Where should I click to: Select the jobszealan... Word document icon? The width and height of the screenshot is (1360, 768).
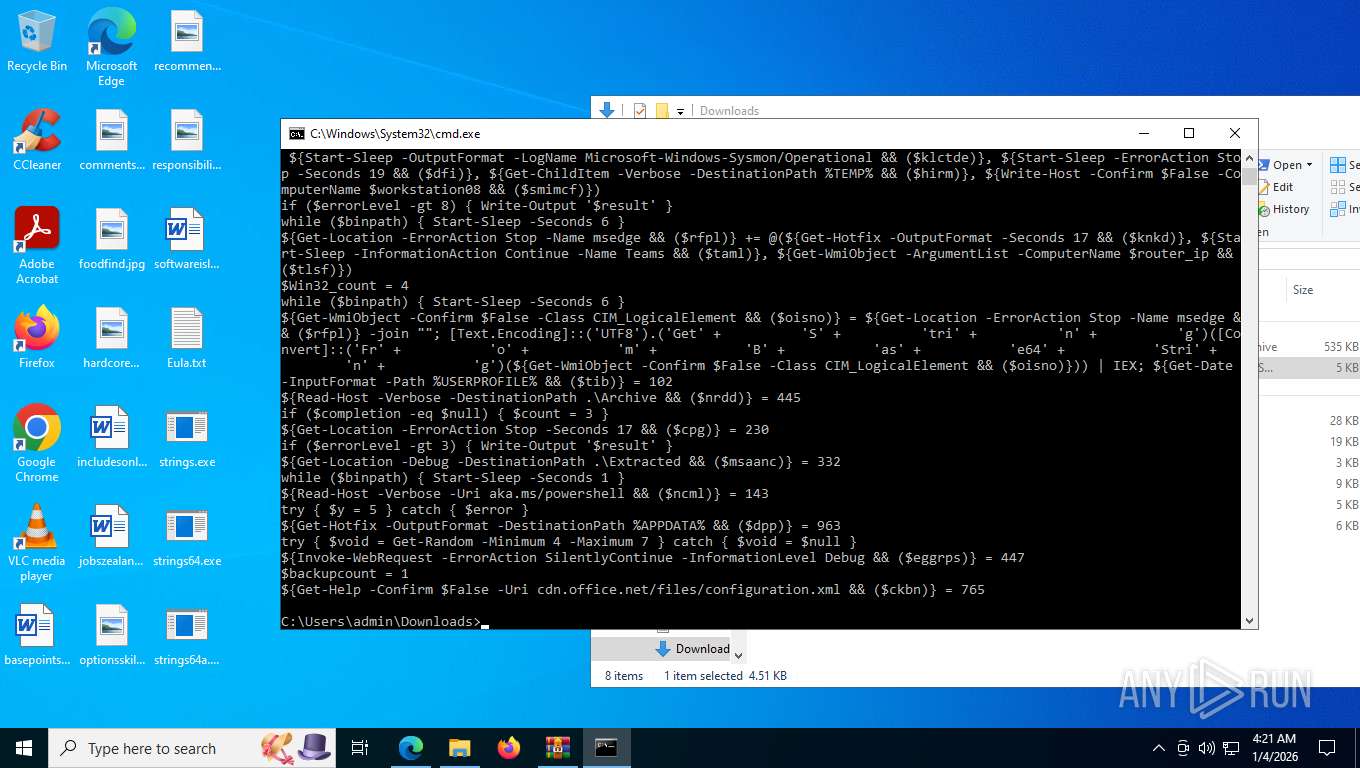point(112,536)
